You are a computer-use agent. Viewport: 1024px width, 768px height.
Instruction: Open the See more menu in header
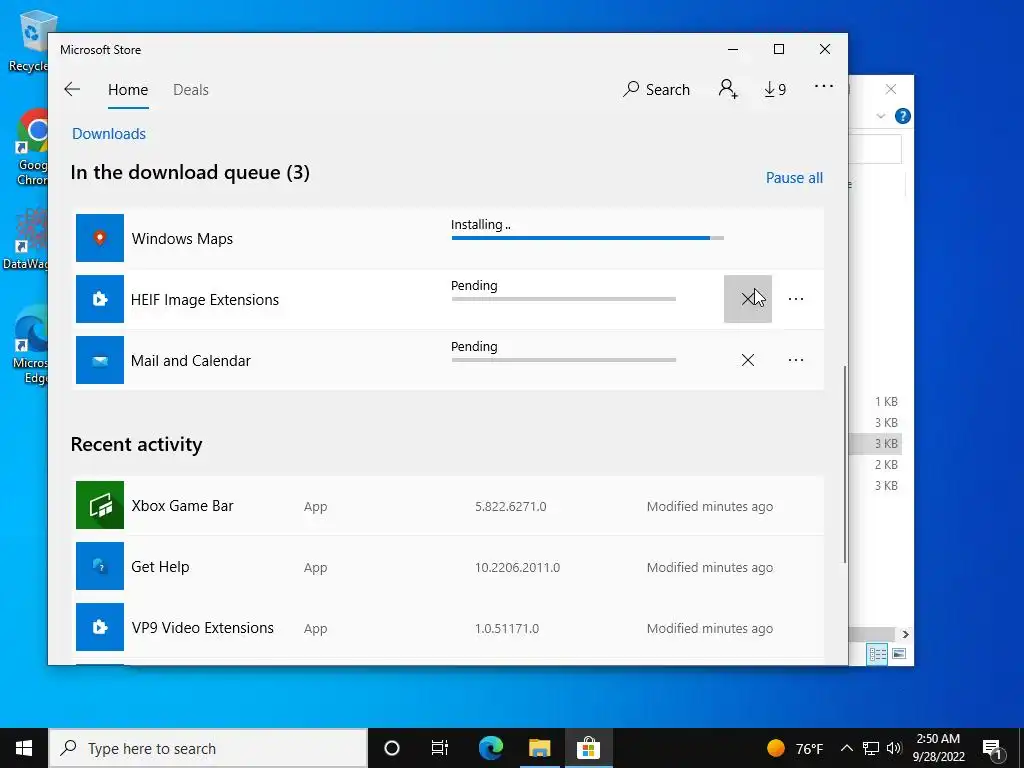[824, 86]
